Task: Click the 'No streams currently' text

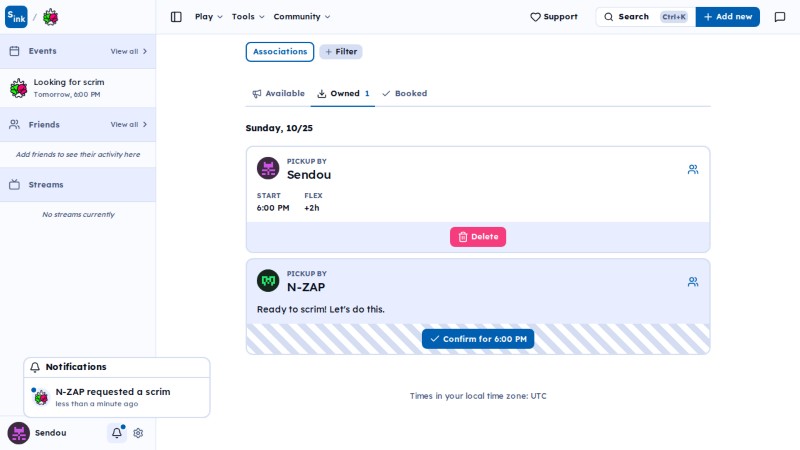Action: click(78, 214)
